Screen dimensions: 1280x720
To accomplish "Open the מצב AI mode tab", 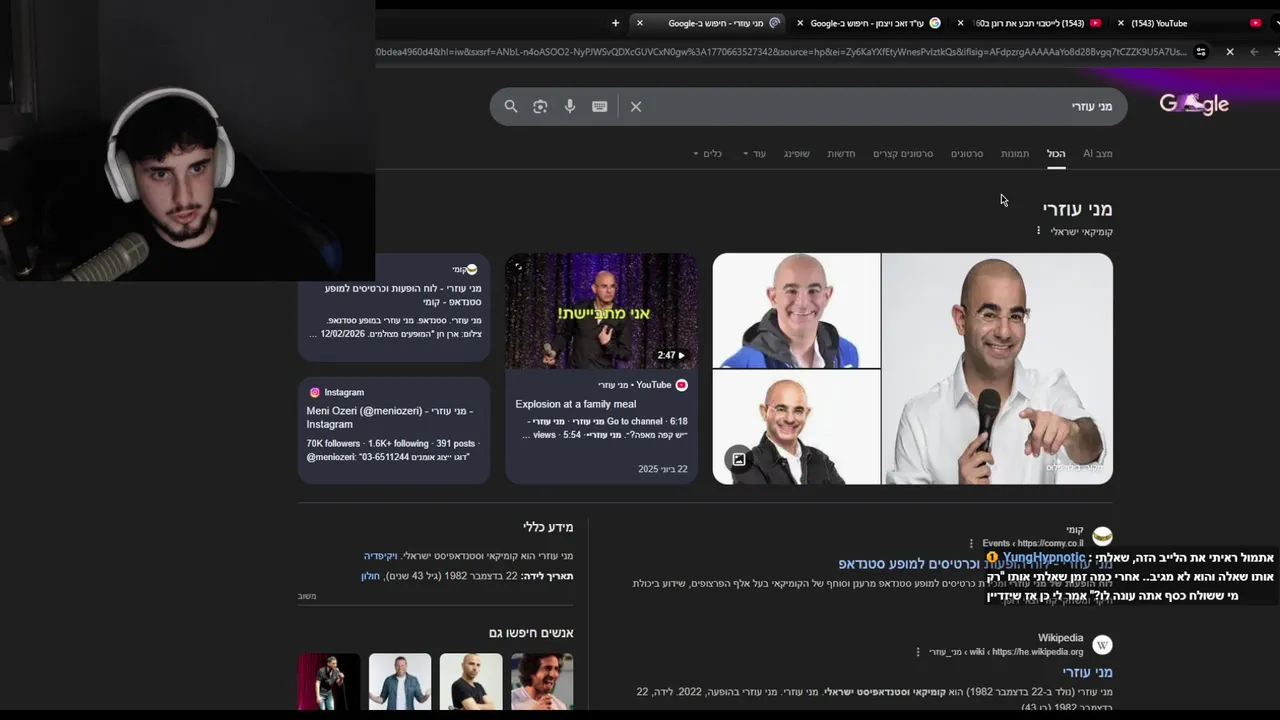I will [x=1098, y=153].
